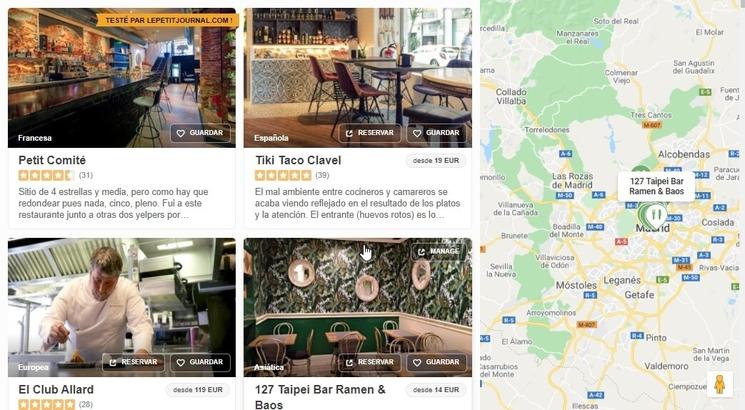The image size is (745, 410).
Task: Click Reservar on the Tiki Taco Clavel photo
Action: pyautogui.click(x=370, y=133)
